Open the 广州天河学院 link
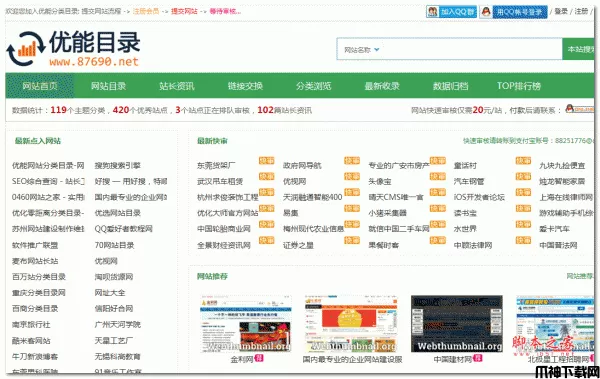This screenshot has width=600, height=379. tap(117, 325)
